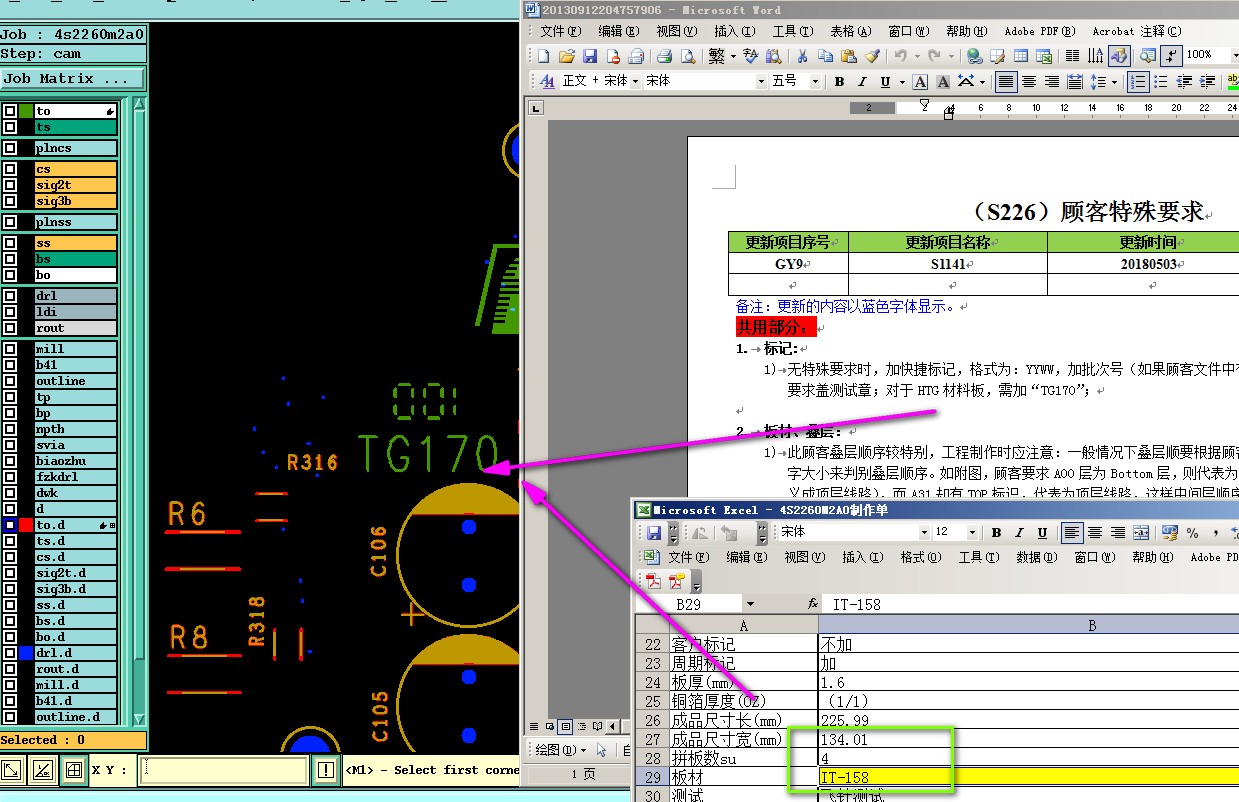
Task: Click Undo arrow in Word toolbar
Action: (901, 56)
